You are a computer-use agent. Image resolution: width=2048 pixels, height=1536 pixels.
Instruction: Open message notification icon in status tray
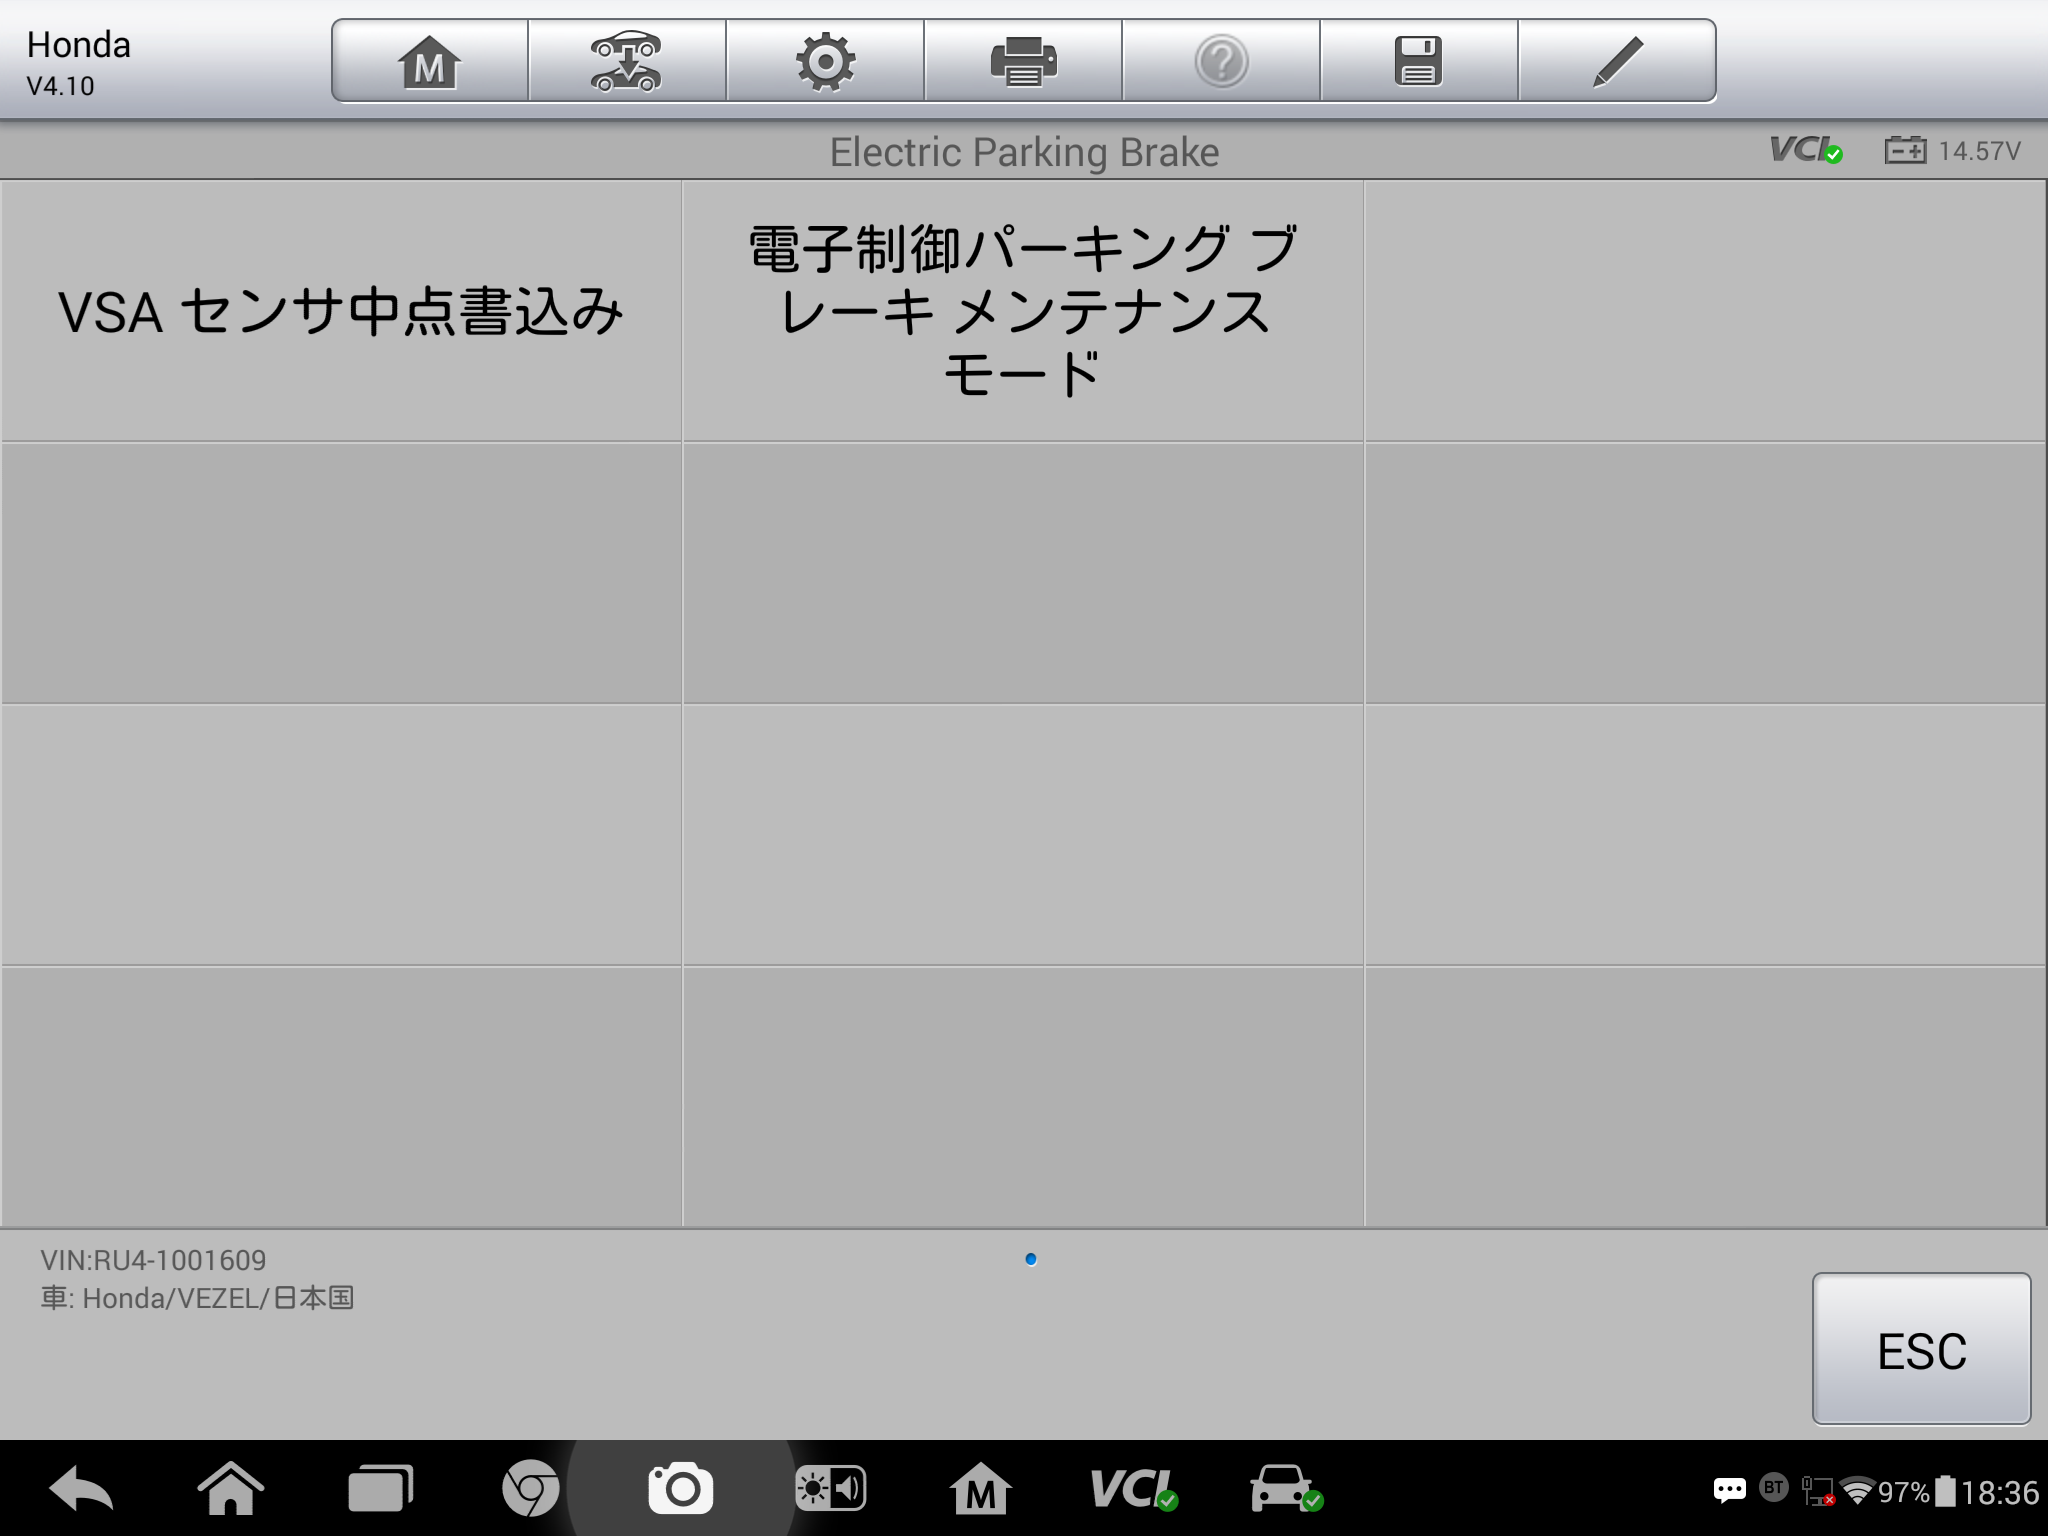pyautogui.click(x=1729, y=1491)
